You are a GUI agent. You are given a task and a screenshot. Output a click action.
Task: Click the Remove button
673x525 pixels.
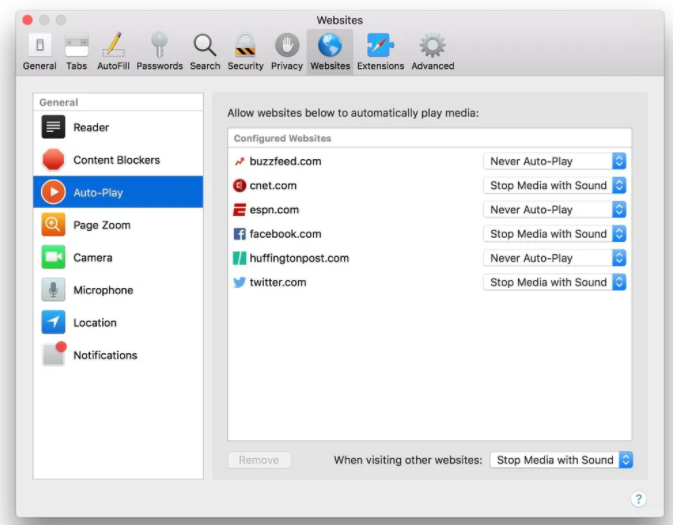point(259,460)
